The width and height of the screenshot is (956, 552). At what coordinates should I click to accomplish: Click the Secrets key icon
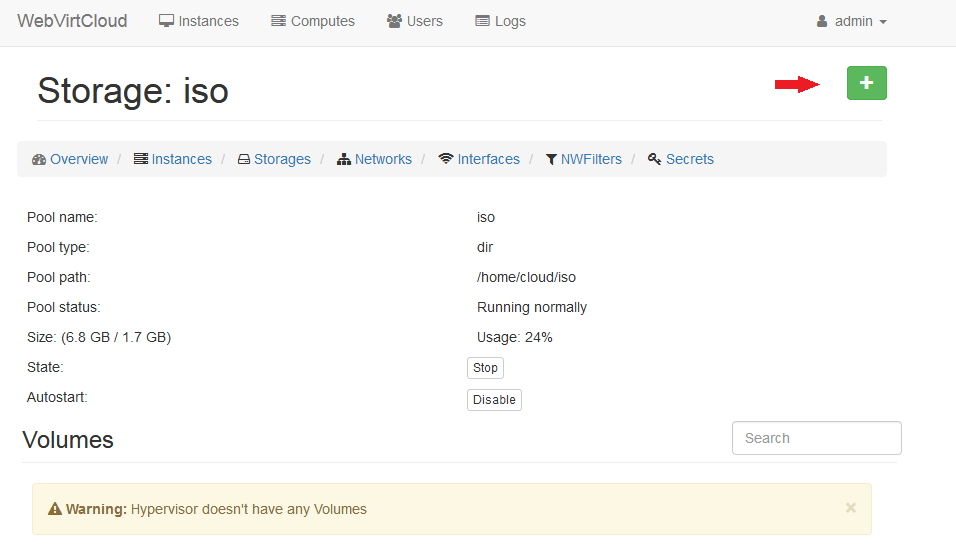[655, 159]
